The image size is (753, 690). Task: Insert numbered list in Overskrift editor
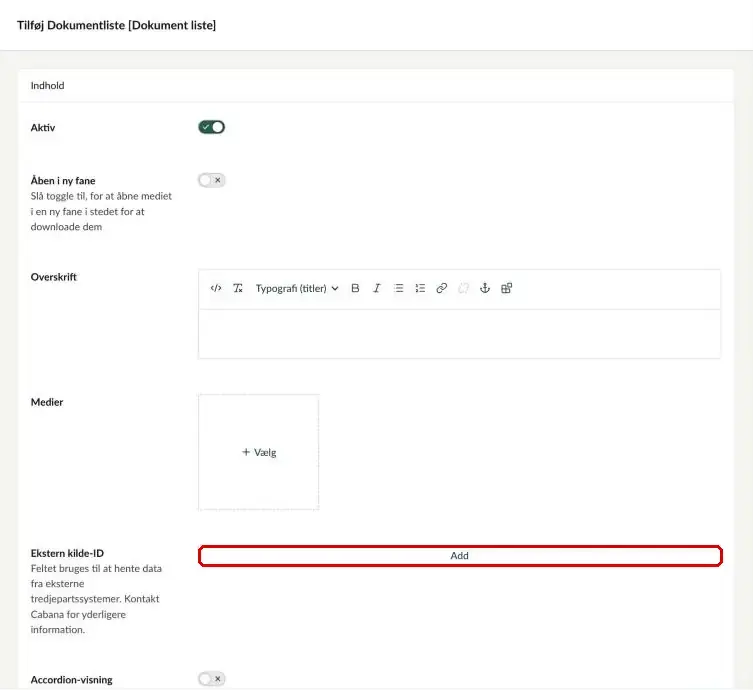[x=420, y=288]
